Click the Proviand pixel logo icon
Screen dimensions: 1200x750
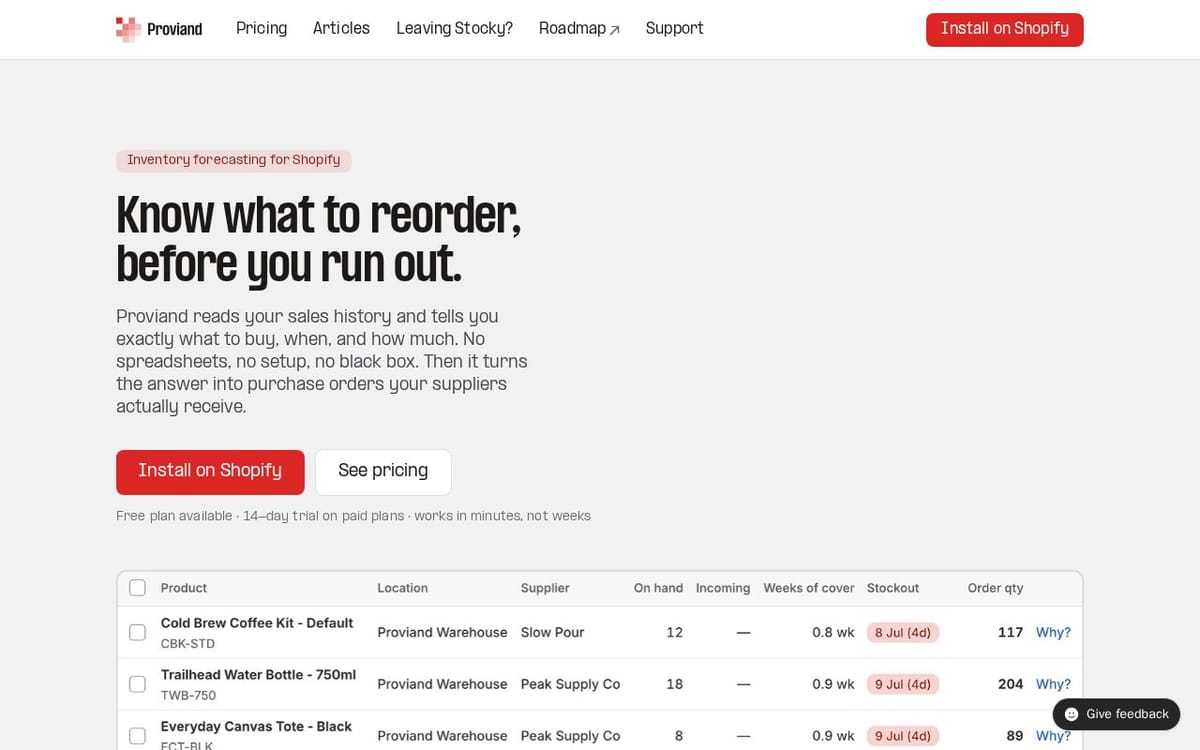(x=128, y=29)
